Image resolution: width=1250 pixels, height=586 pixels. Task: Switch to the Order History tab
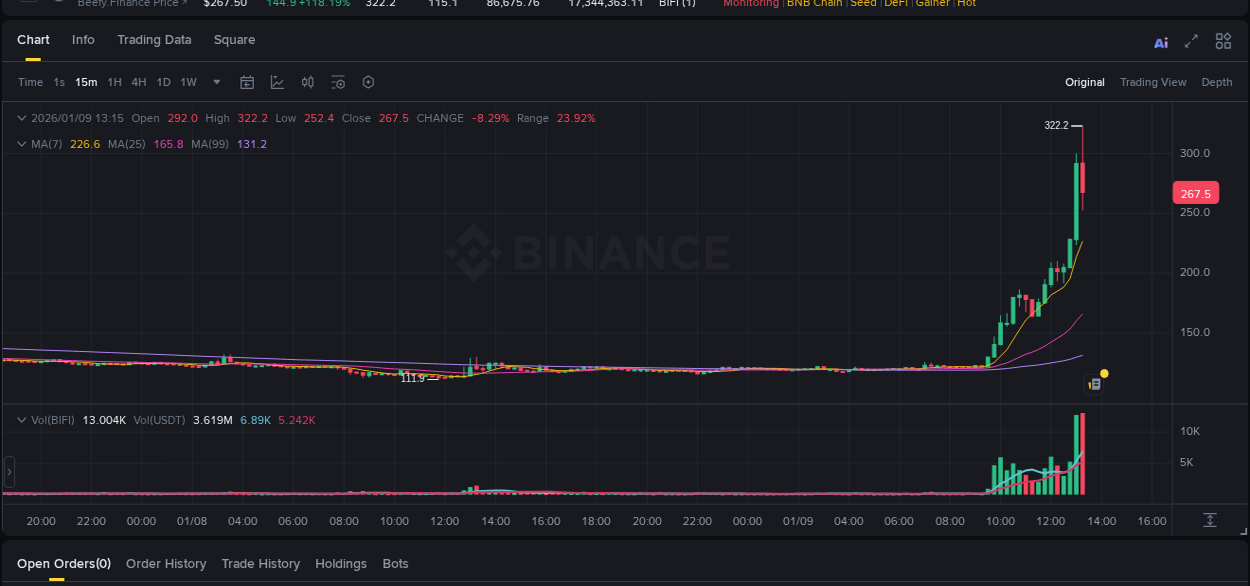[166, 563]
